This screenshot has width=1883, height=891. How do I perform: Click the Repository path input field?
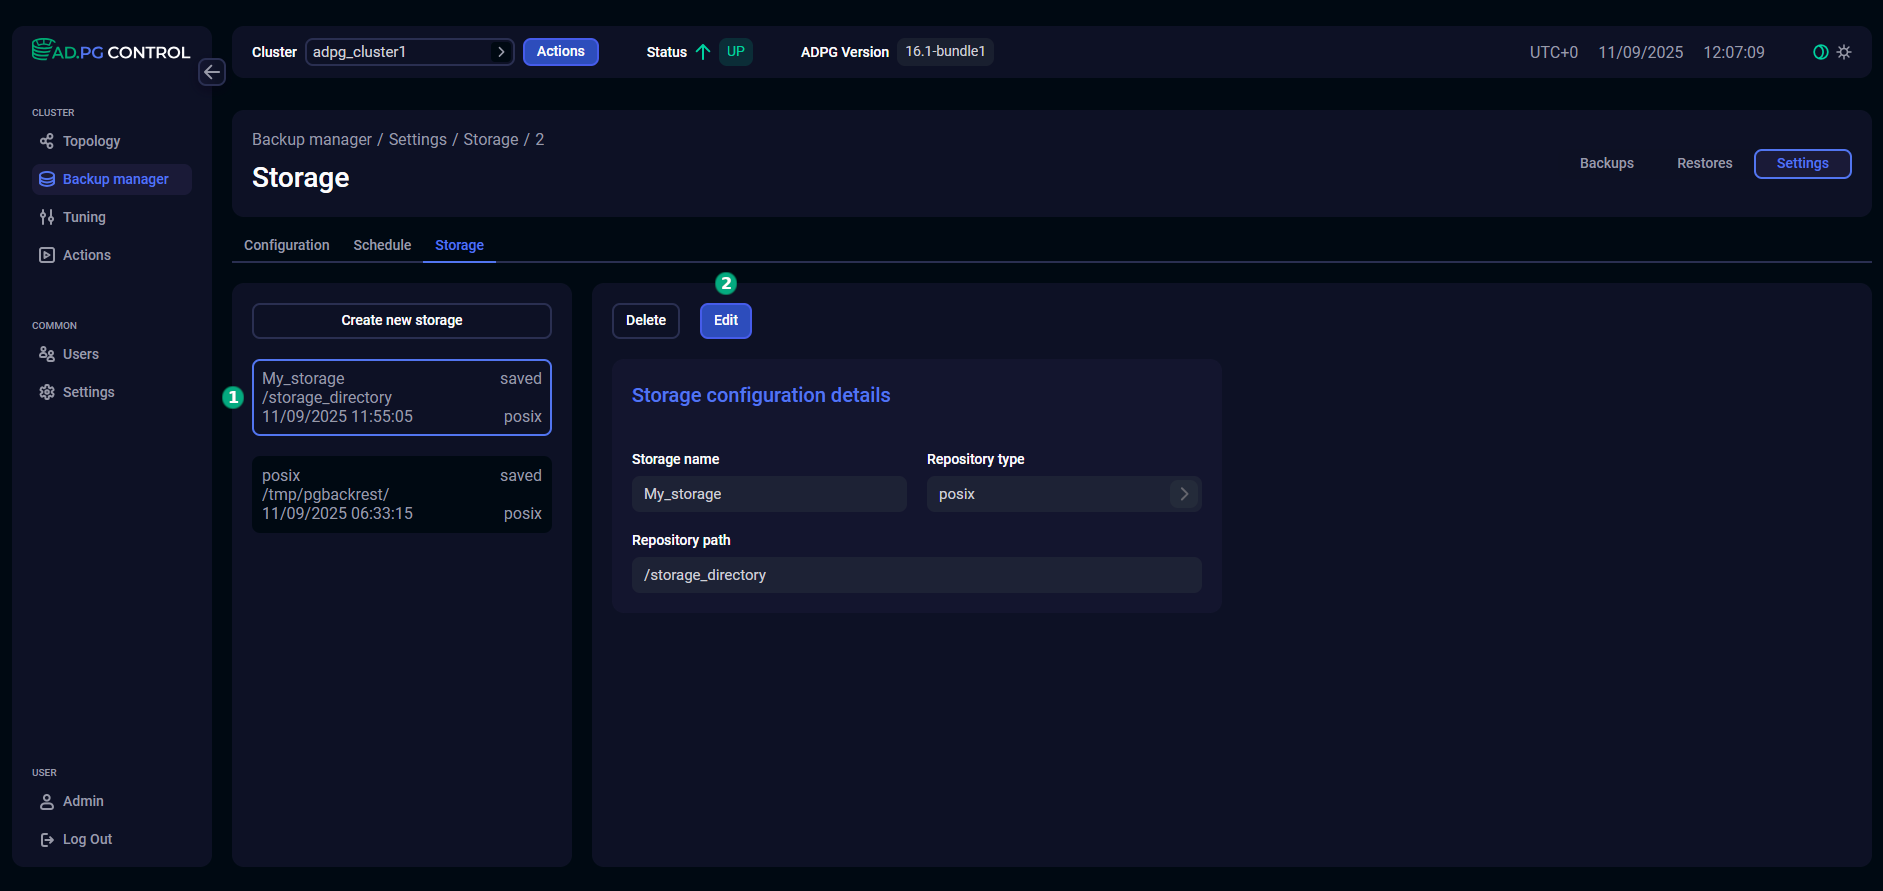916,575
